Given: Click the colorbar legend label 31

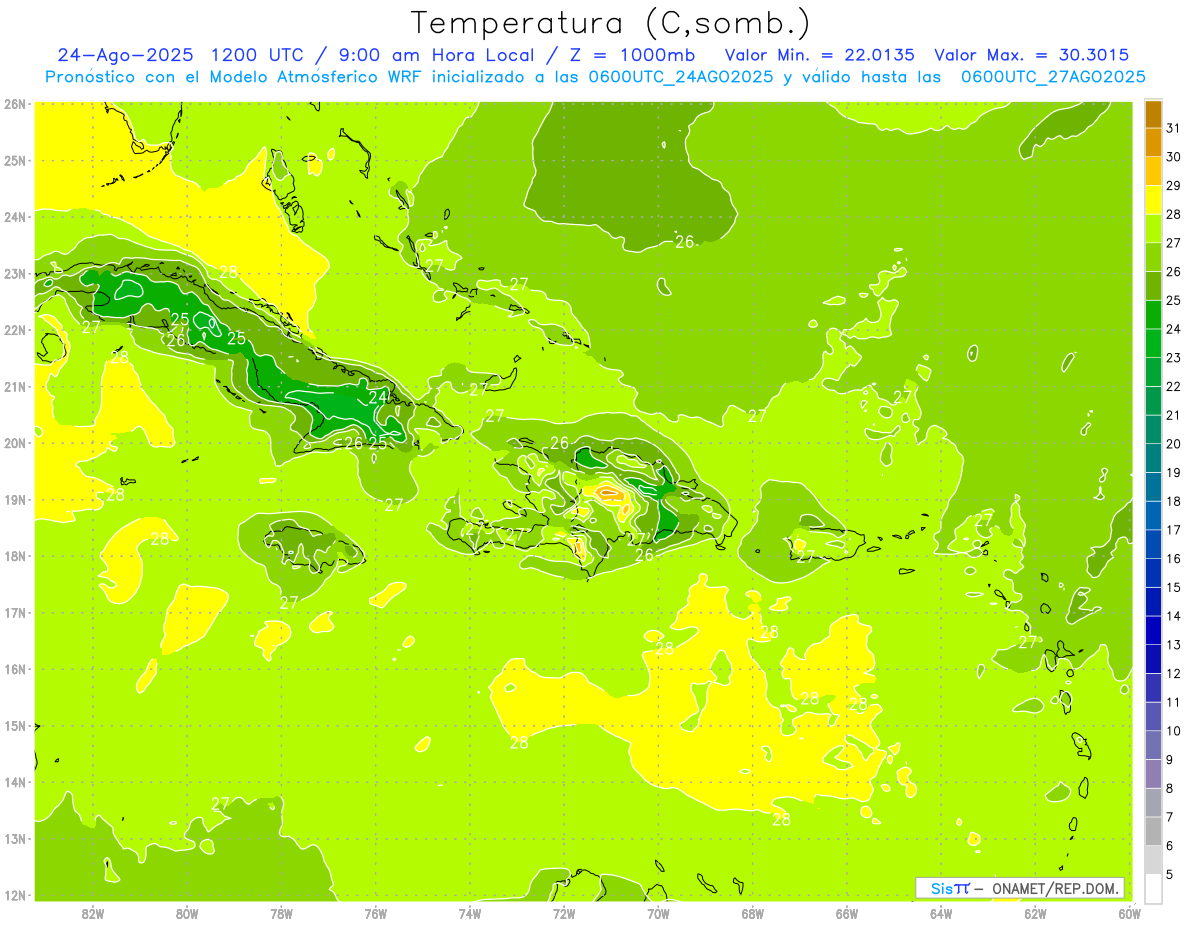Looking at the screenshot, I should [x=1174, y=128].
